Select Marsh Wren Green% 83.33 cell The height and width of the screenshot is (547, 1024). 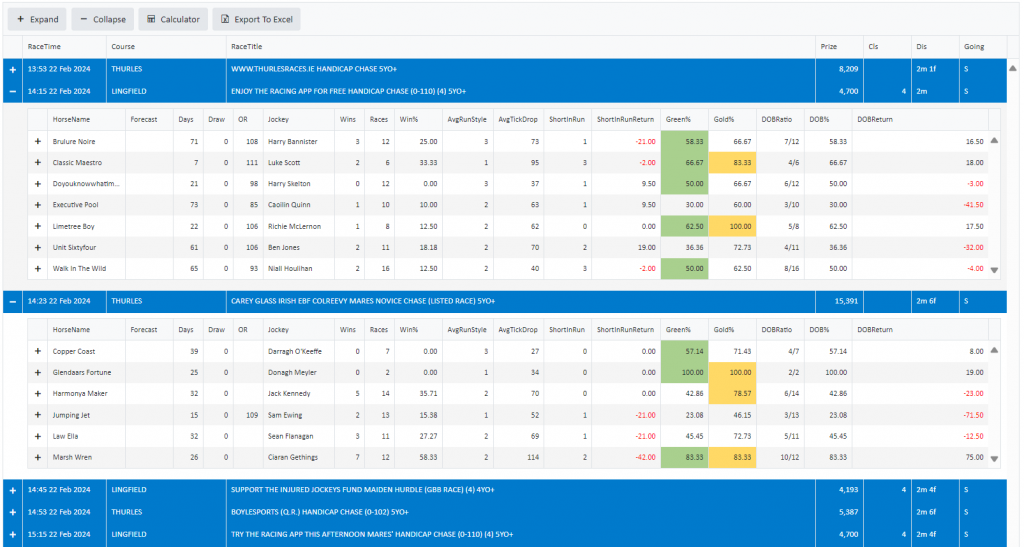pos(684,458)
